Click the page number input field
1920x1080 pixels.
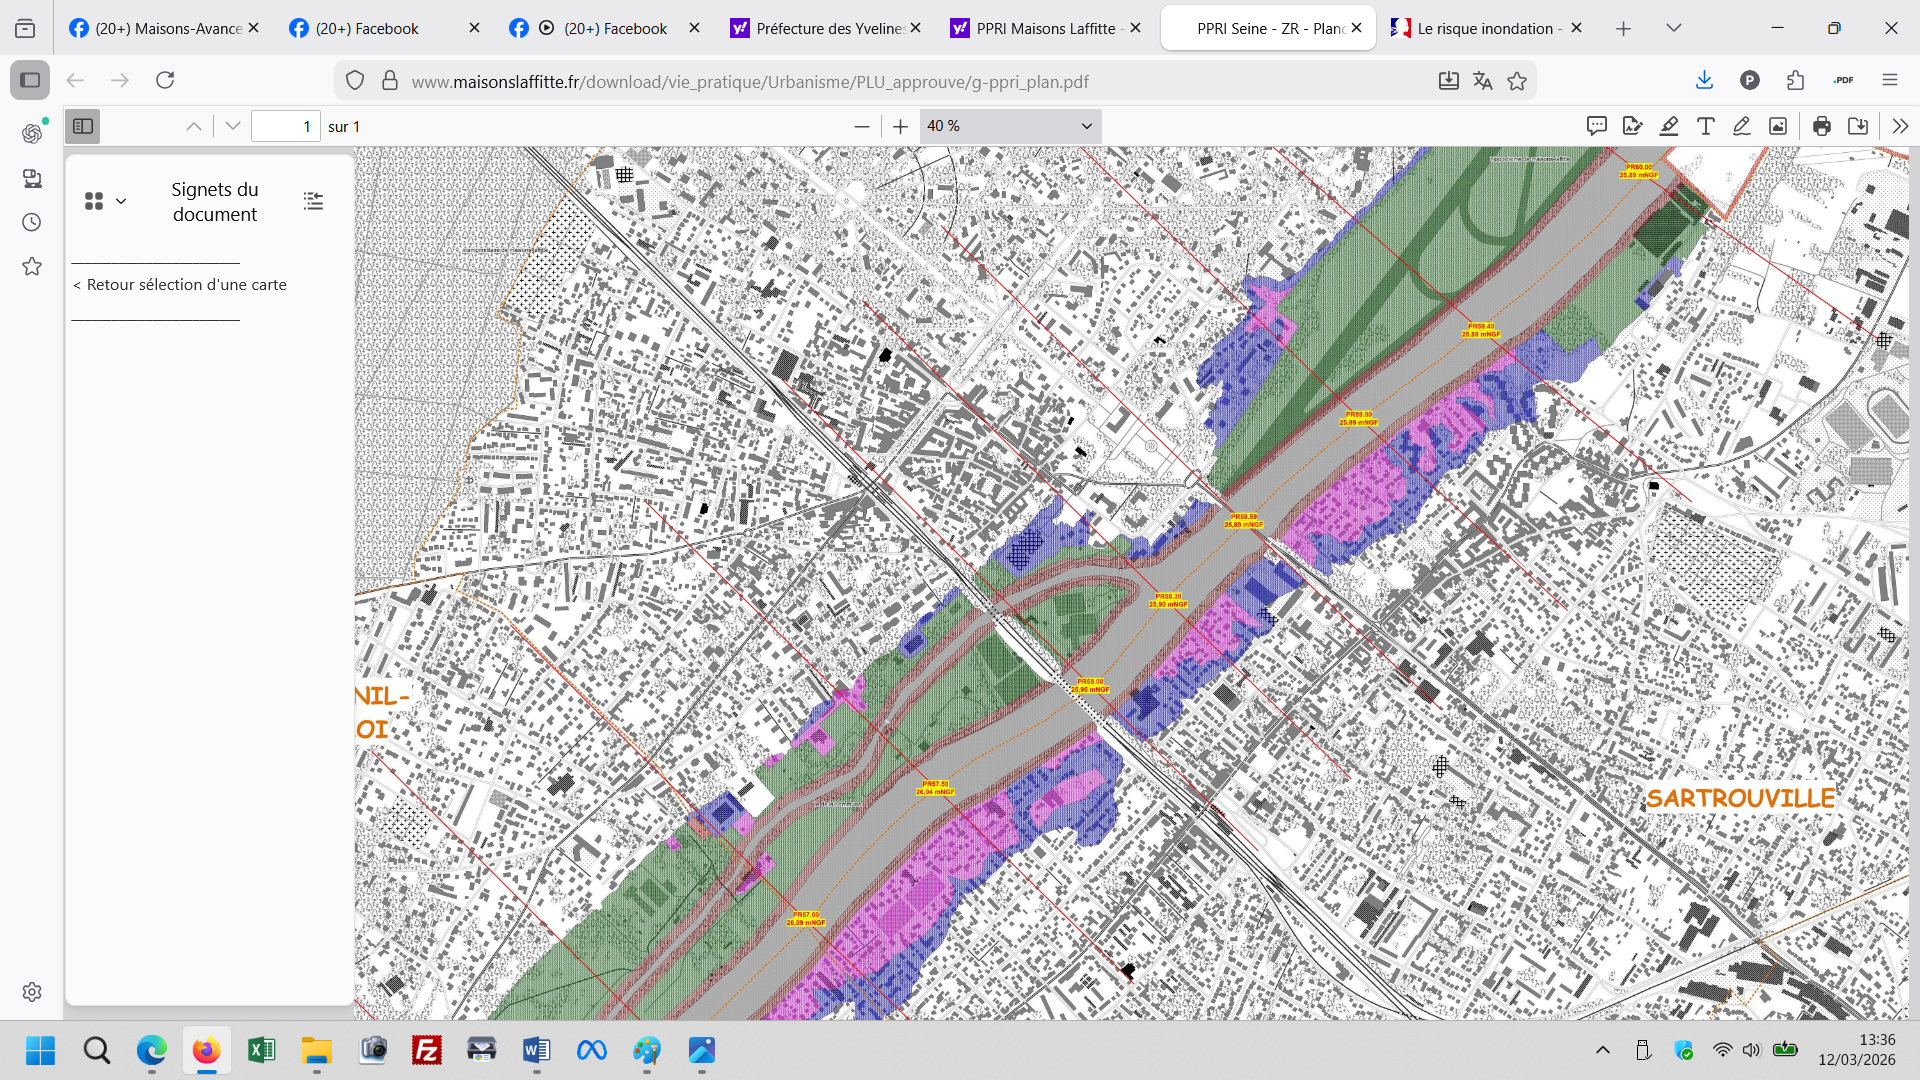[x=285, y=126]
